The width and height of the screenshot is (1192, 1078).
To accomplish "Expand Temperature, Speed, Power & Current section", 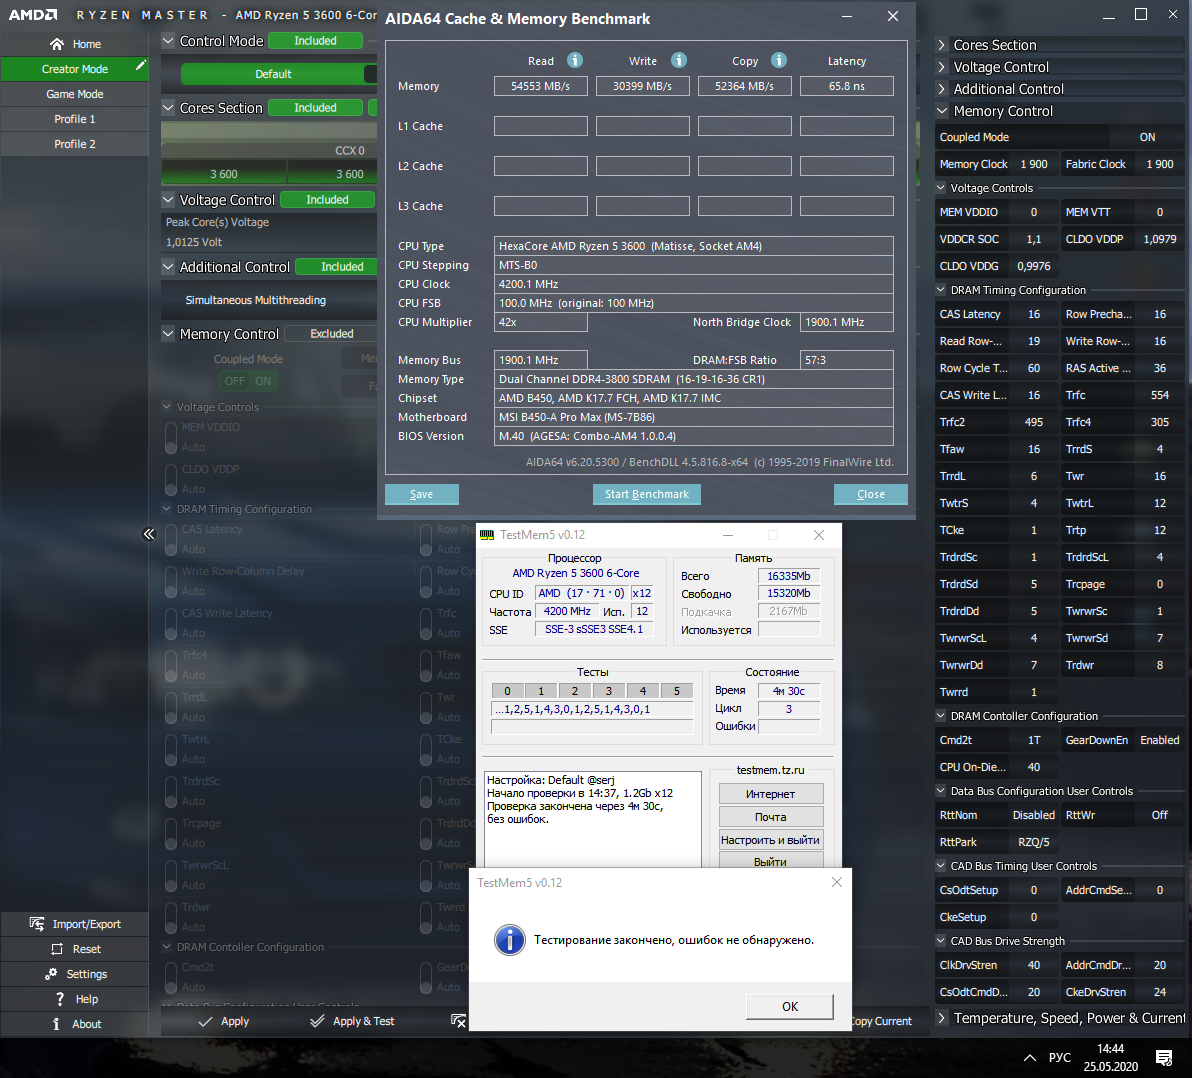I will coord(942,1018).
